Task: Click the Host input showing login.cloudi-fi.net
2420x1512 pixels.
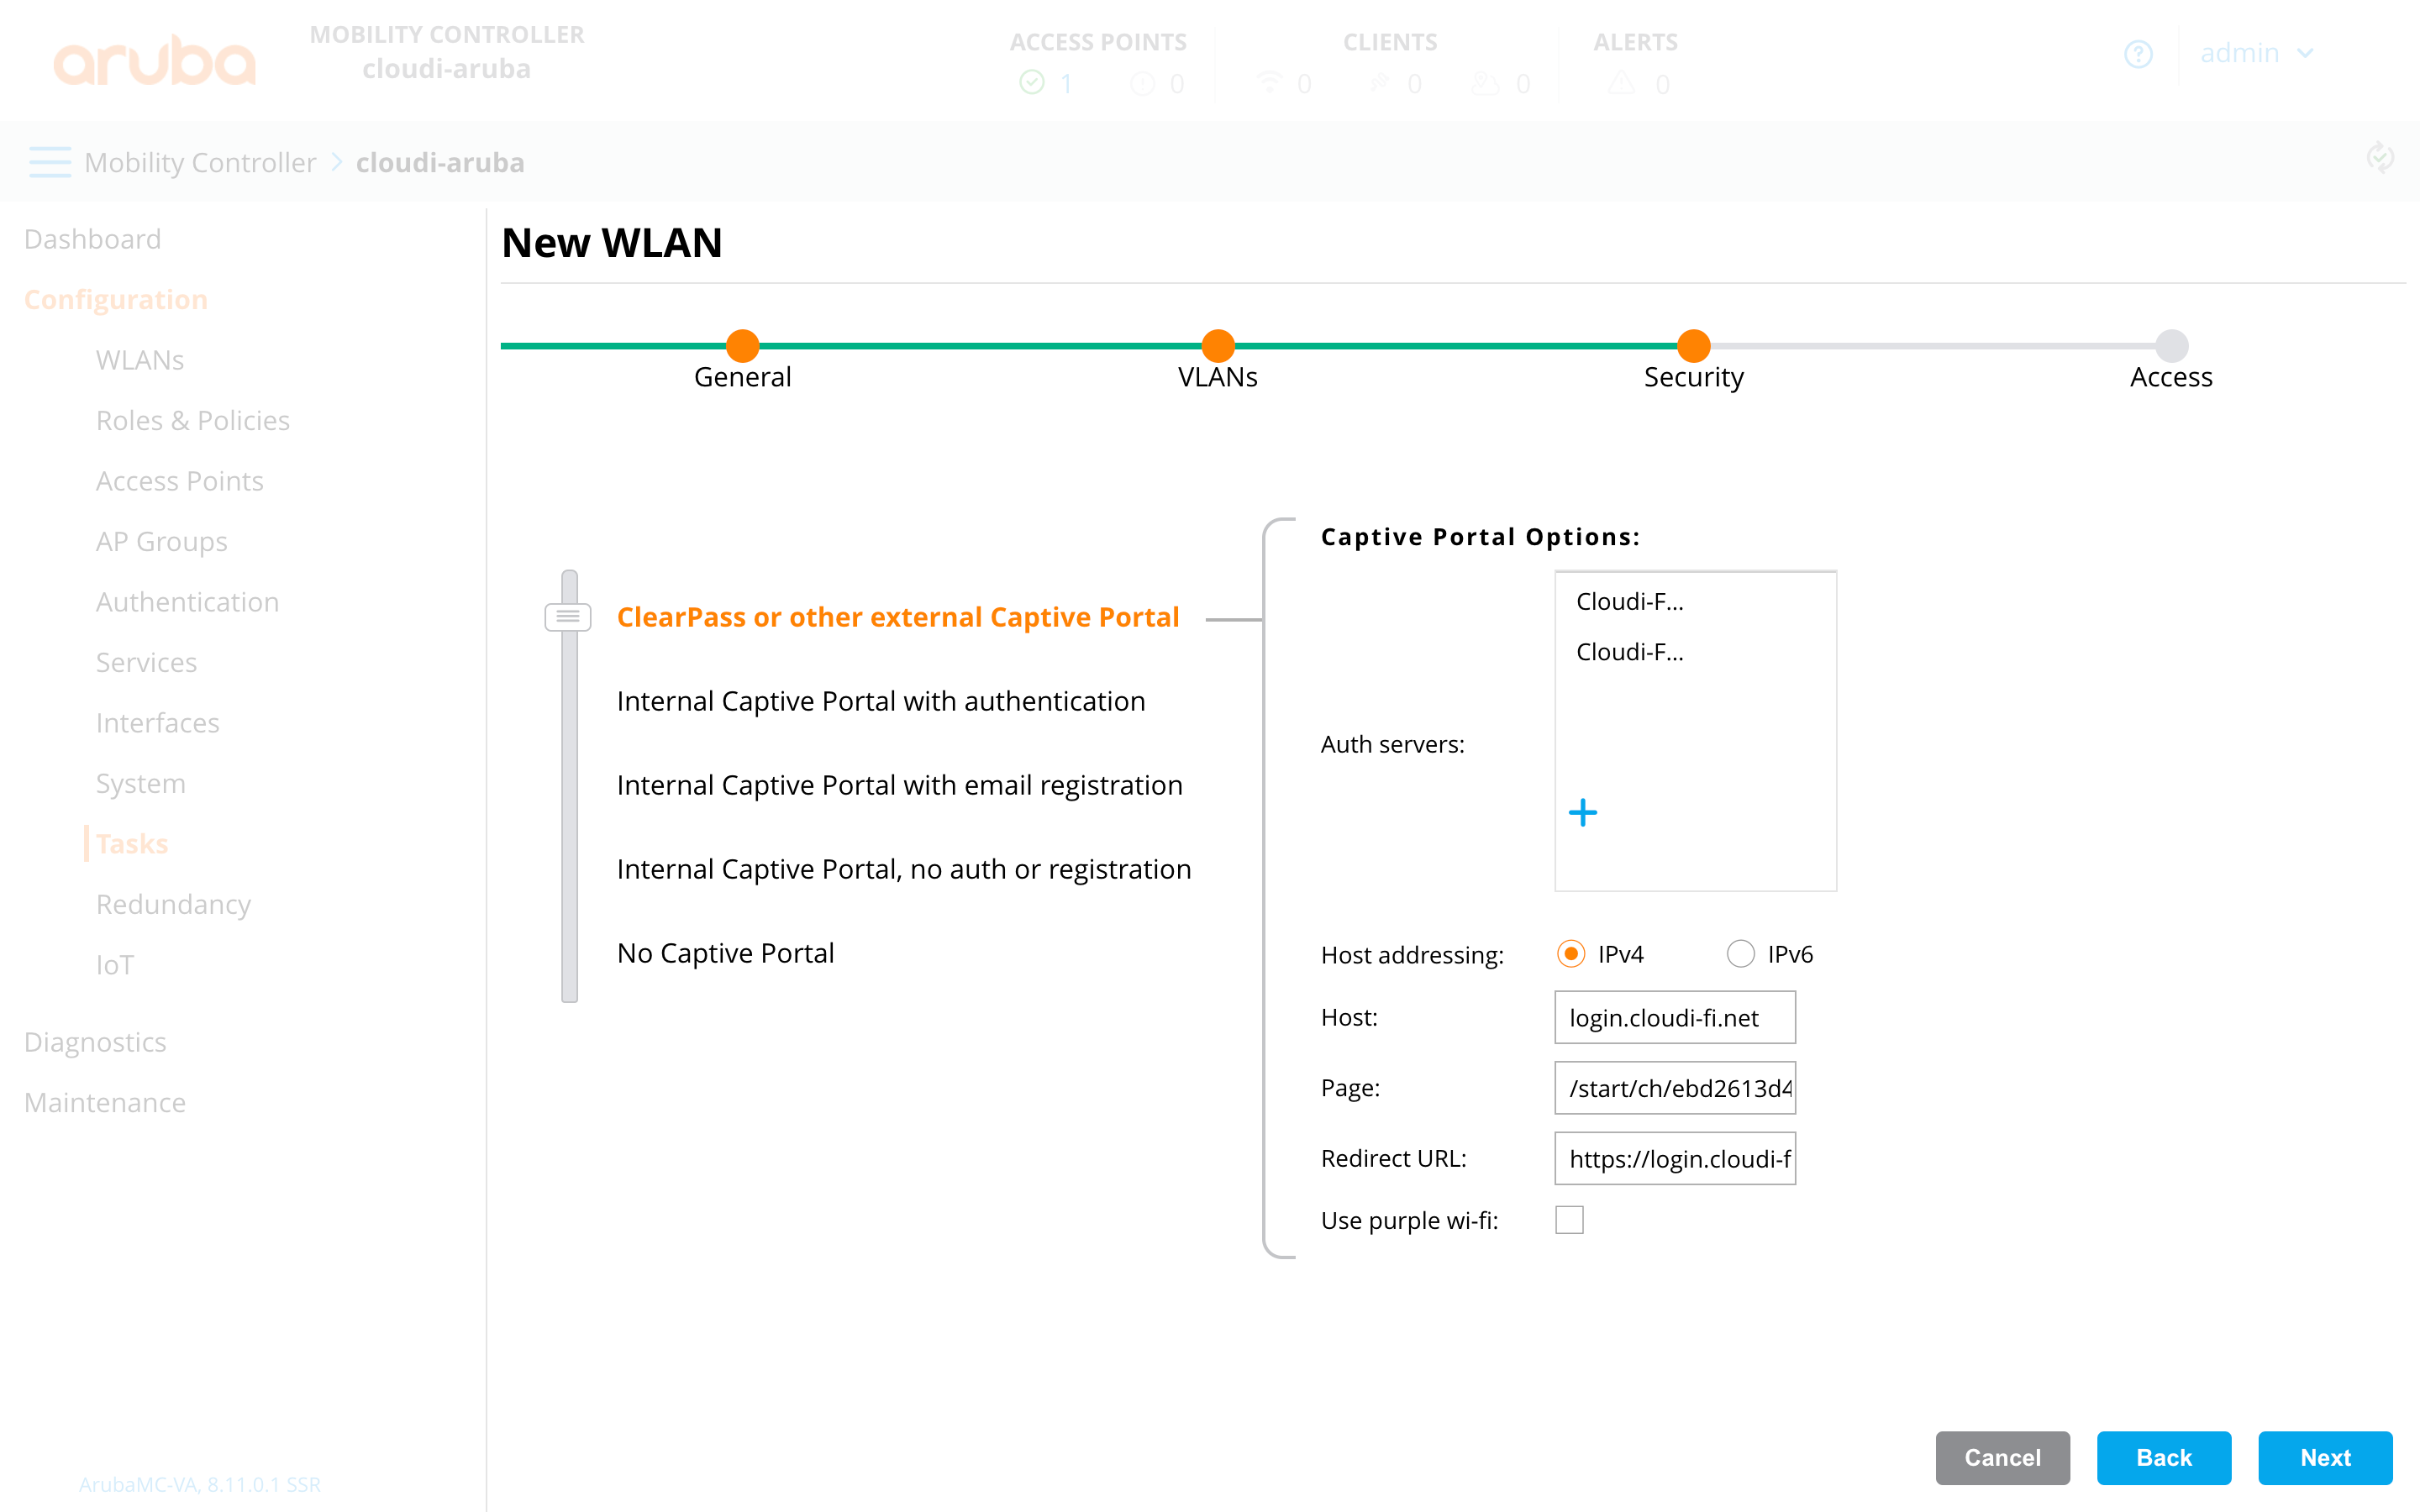Action: (1674, 1017)
